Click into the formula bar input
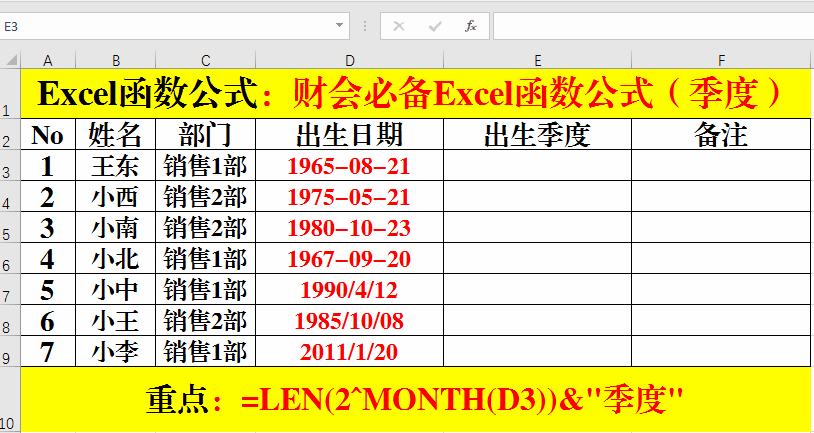814x433 pixels. tap(653, 26)
